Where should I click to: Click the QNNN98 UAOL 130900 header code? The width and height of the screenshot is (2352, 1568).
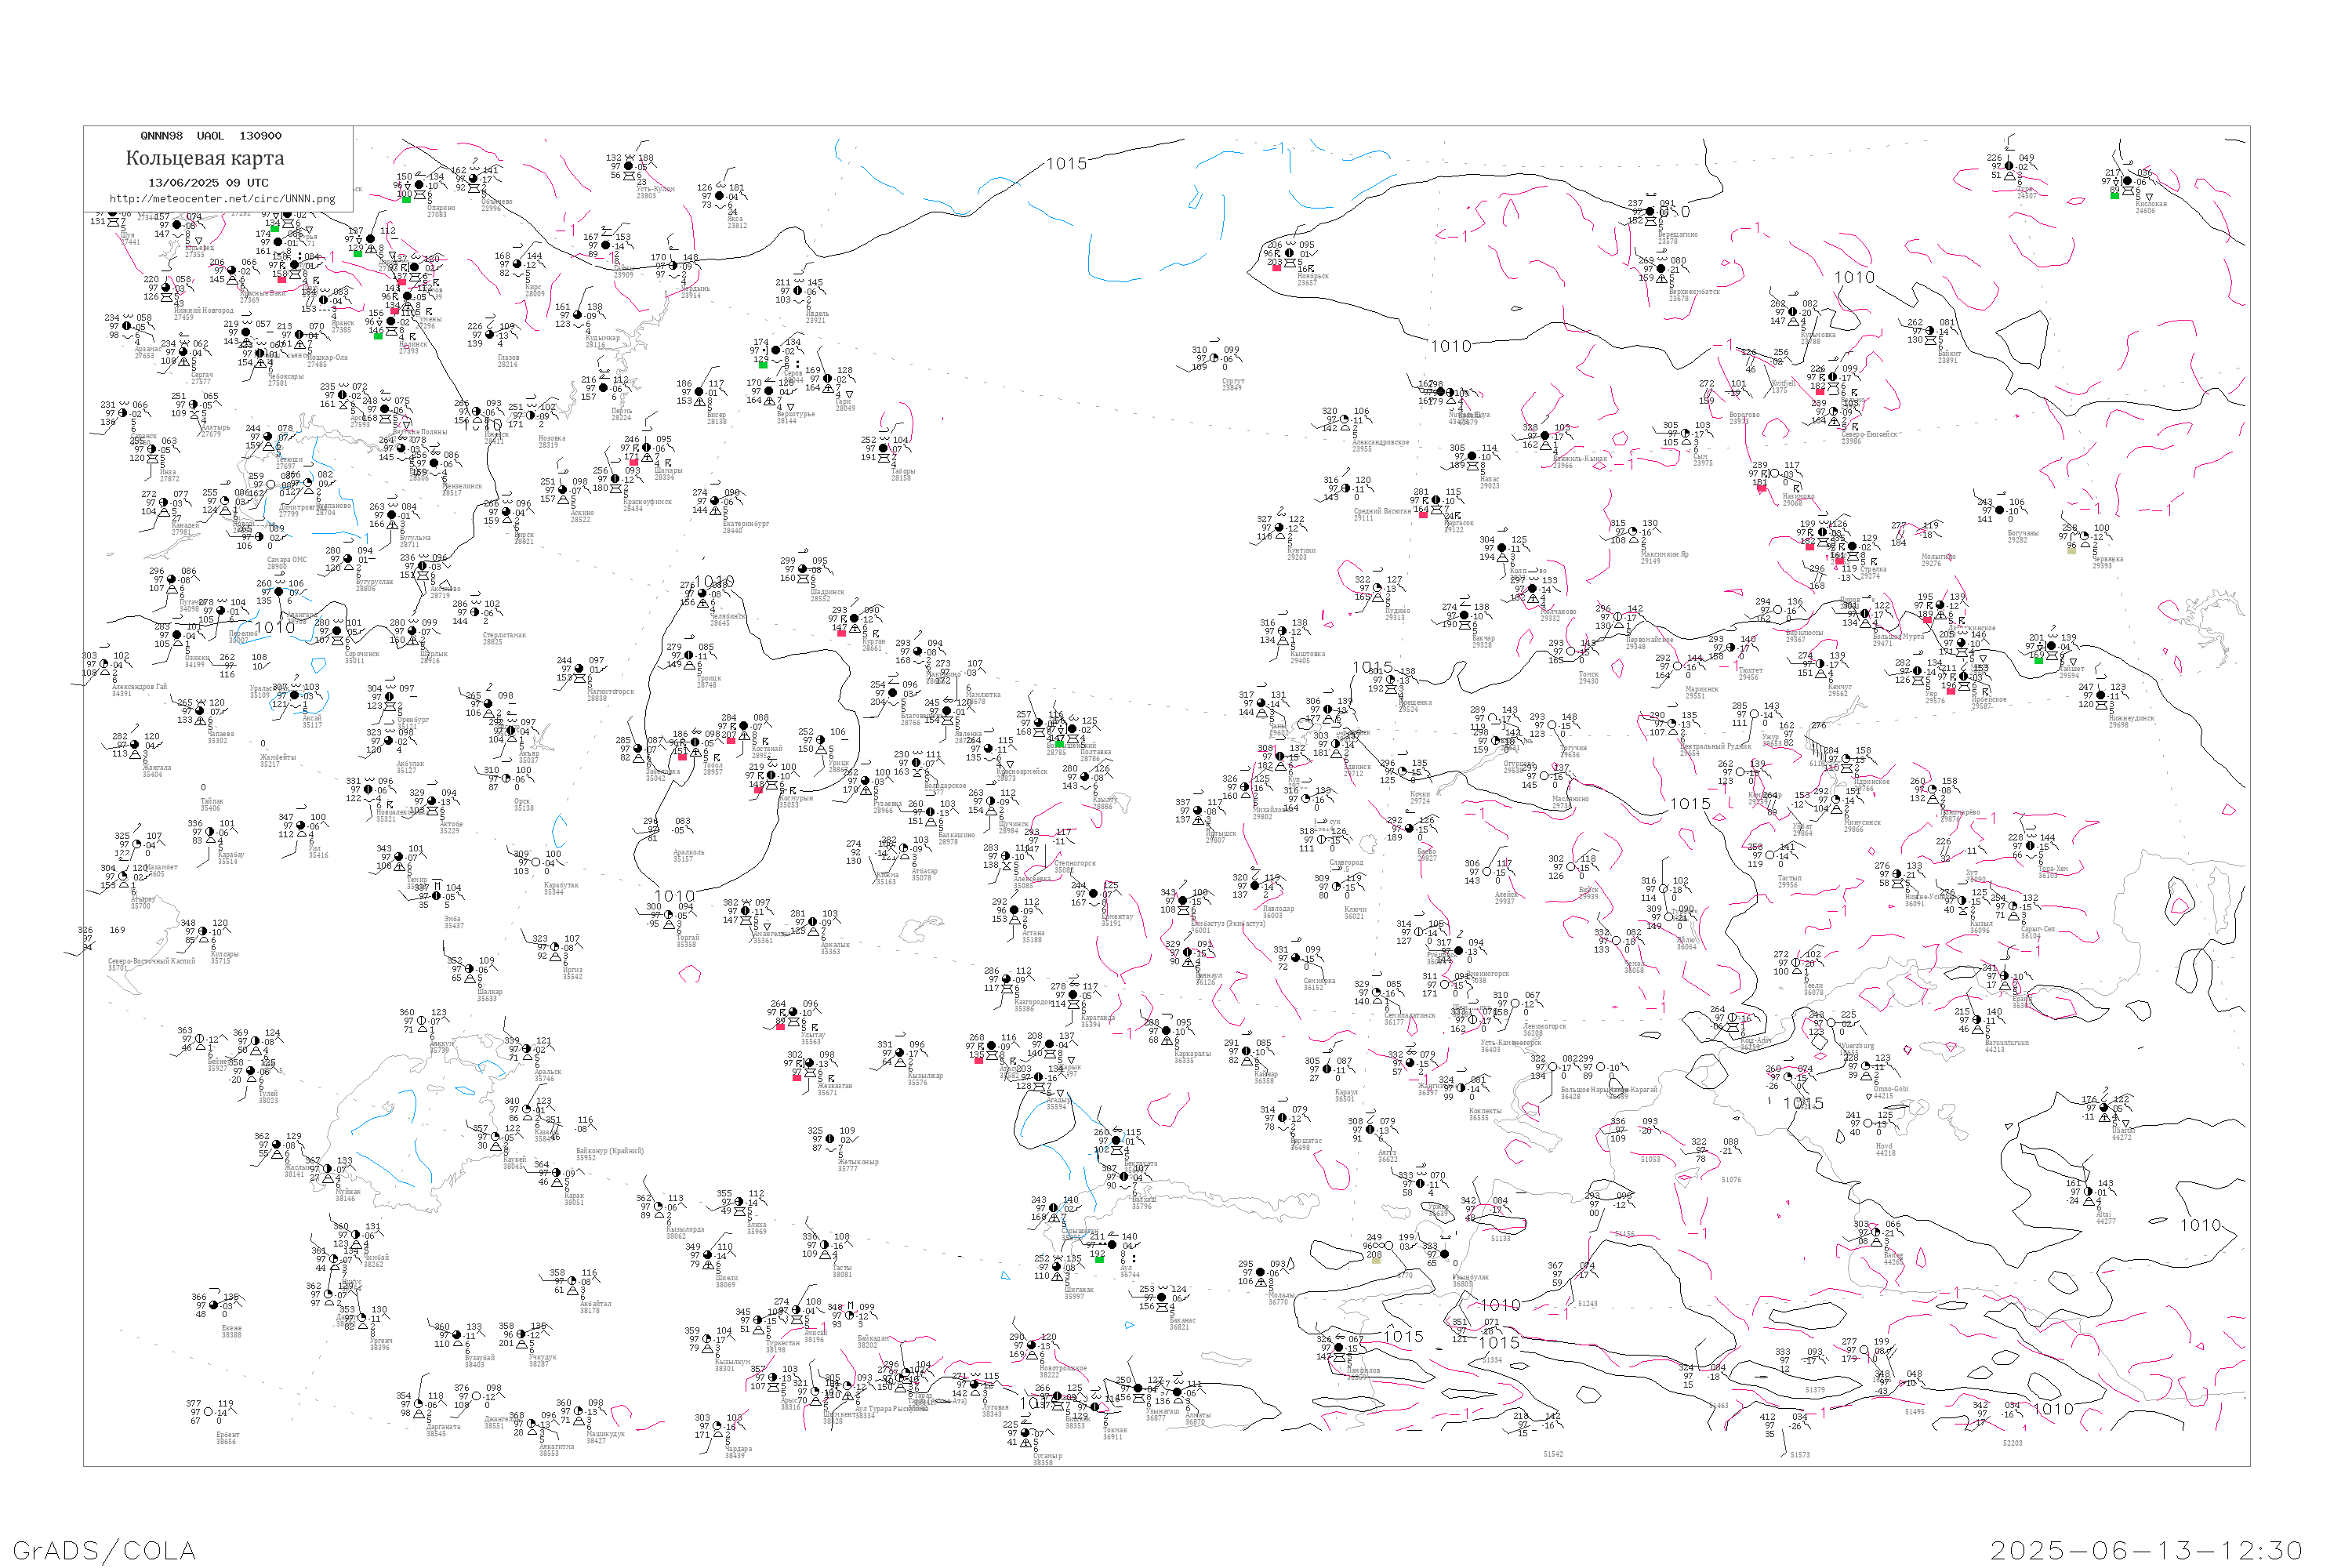coord(211,136)
